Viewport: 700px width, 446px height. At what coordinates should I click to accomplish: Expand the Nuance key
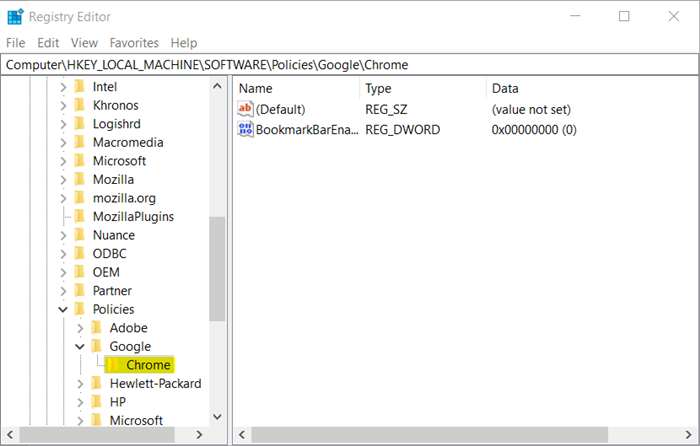tap(63, 235)
